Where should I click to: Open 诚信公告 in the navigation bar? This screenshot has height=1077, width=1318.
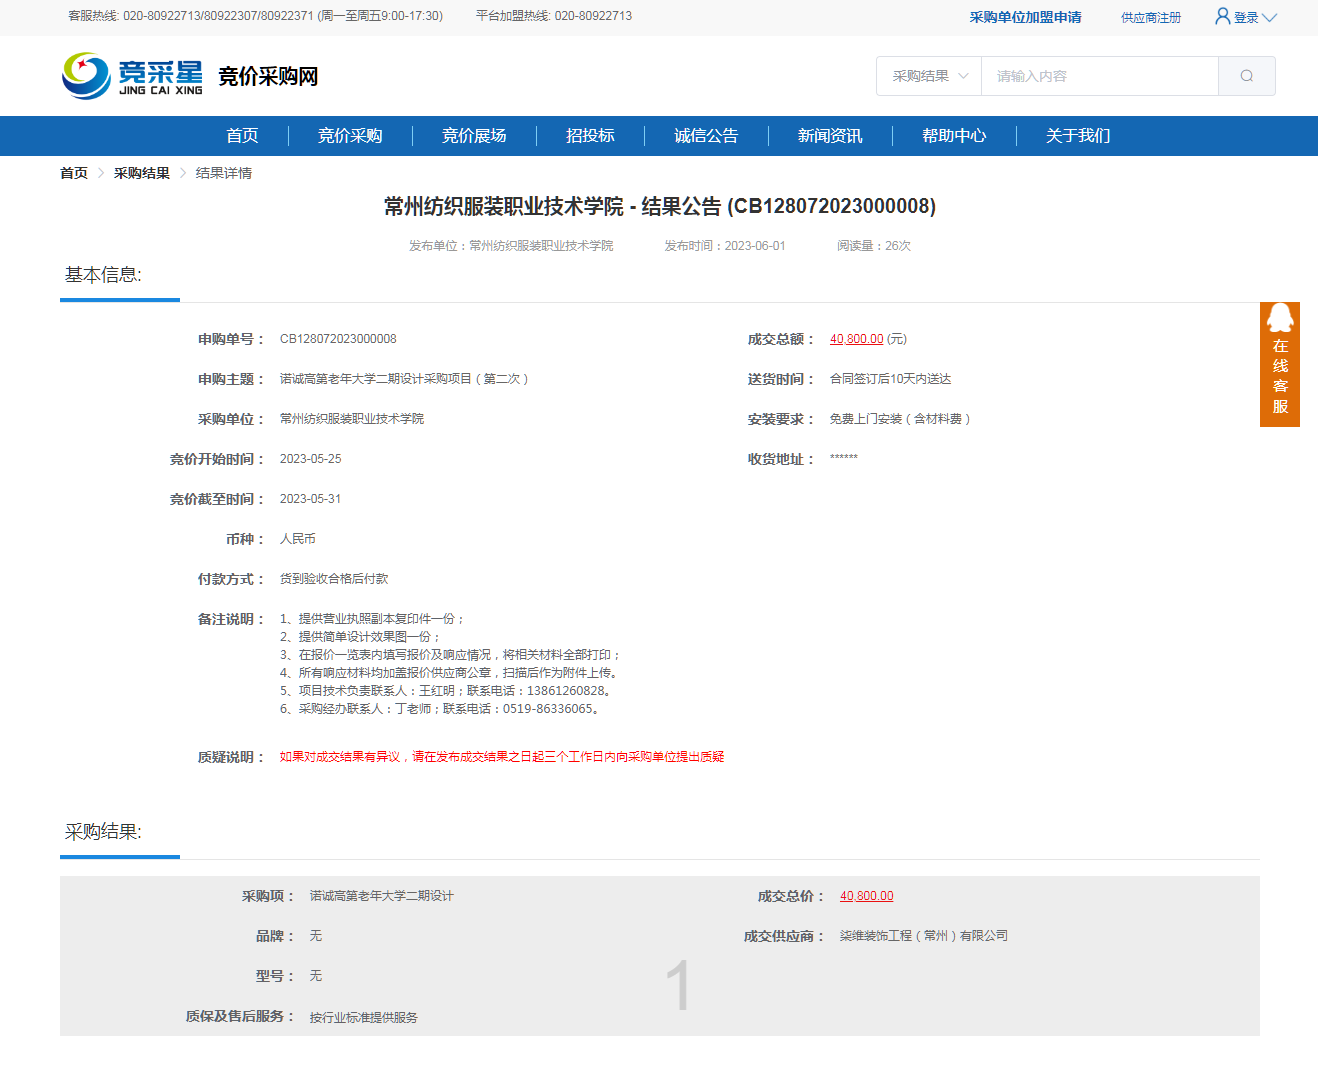pyautogui.click(x=706, y=136)
